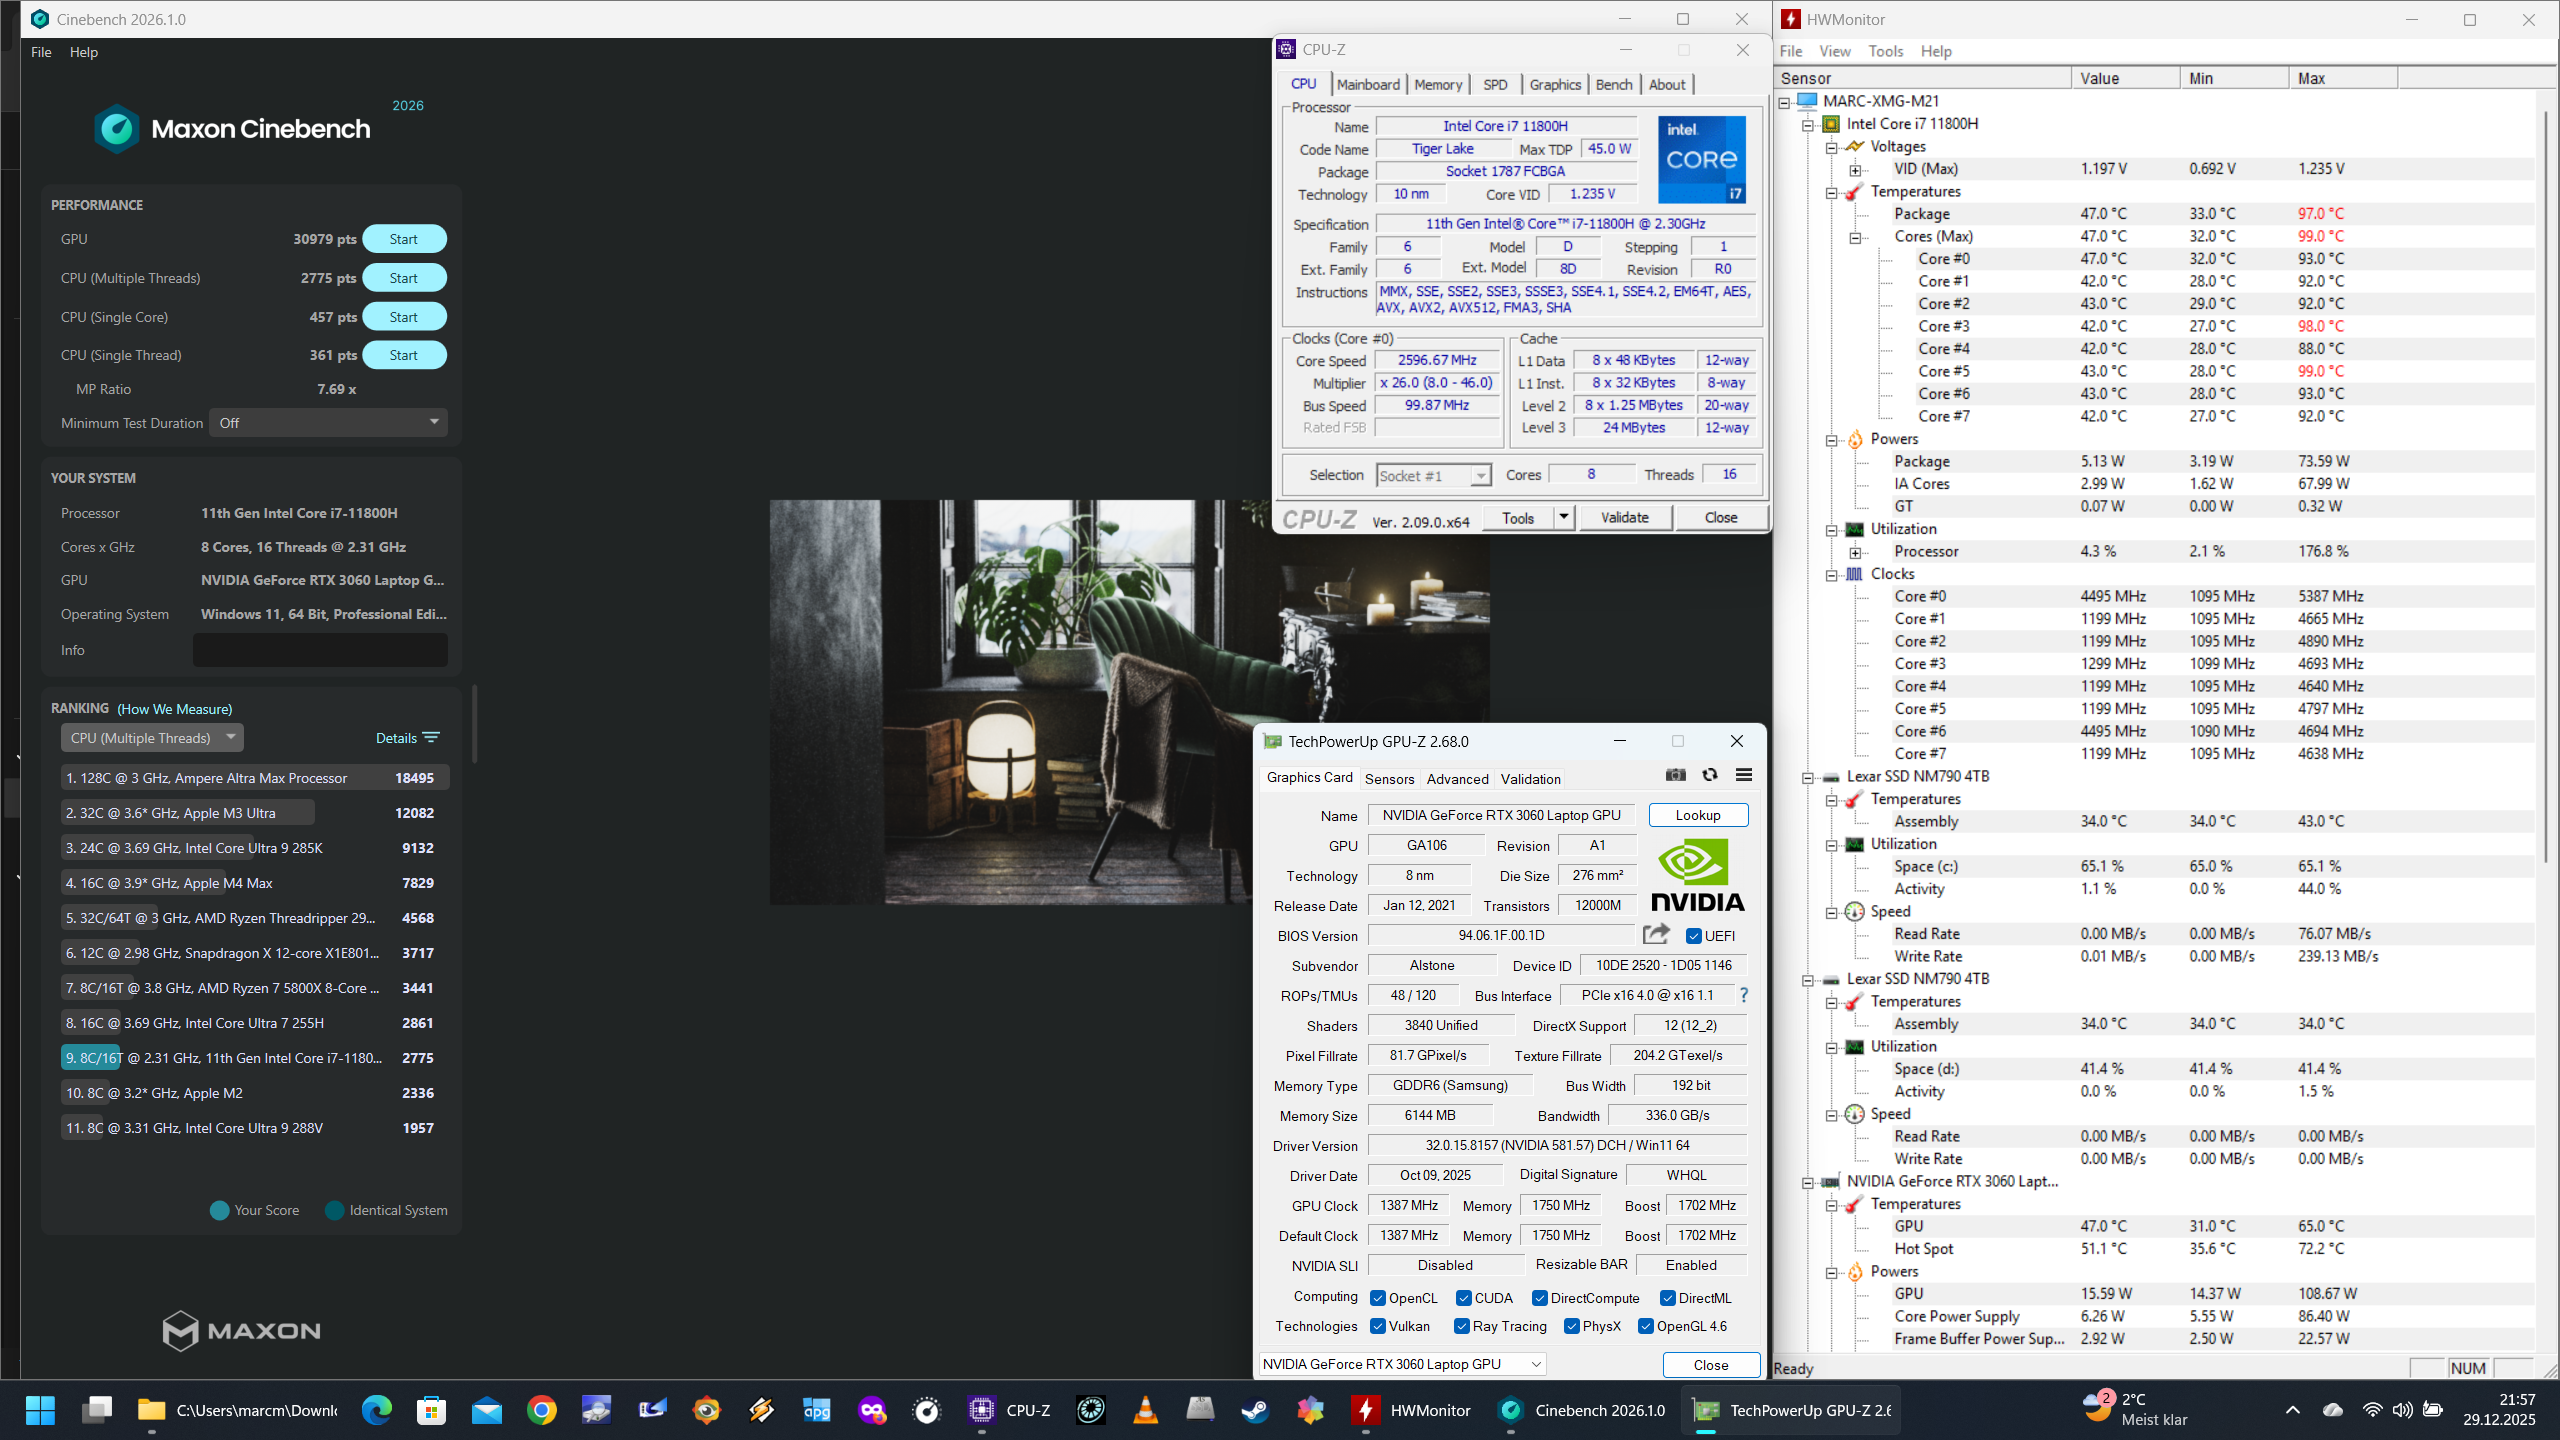This screenshot has height=1440, width=2560.
Task: Click the Lookup button in GPU-Z
Action: point(1698,815)
